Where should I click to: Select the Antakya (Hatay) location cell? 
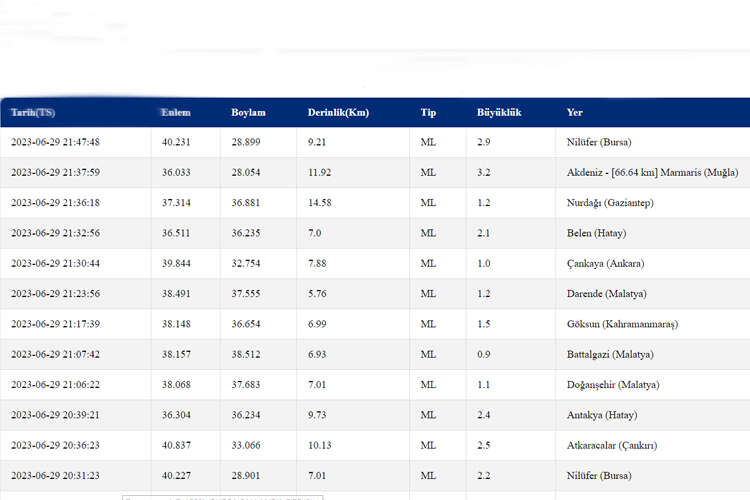(x=601, y=415)
